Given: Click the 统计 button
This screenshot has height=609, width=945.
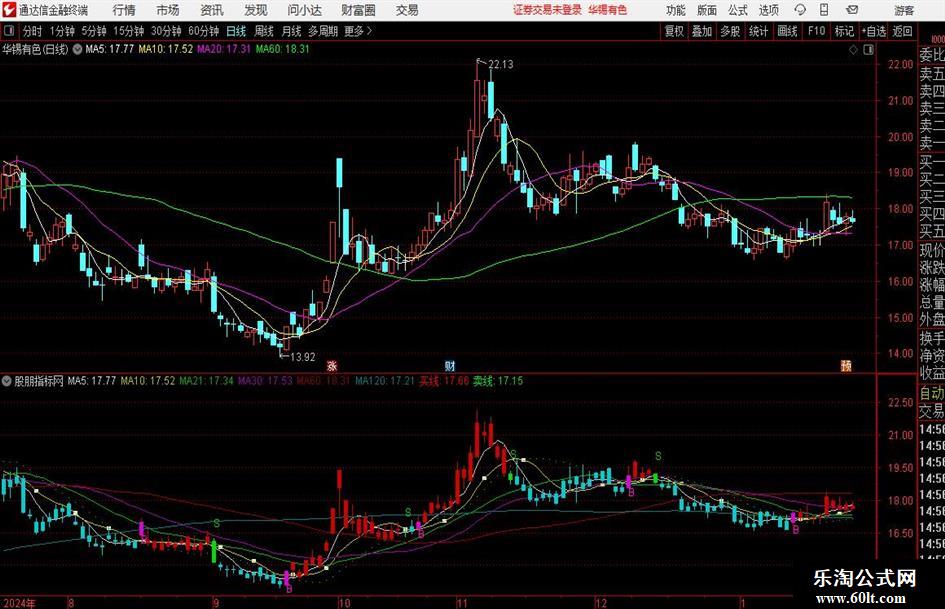Looking at the screenshot, I should (x=758, y=31).
